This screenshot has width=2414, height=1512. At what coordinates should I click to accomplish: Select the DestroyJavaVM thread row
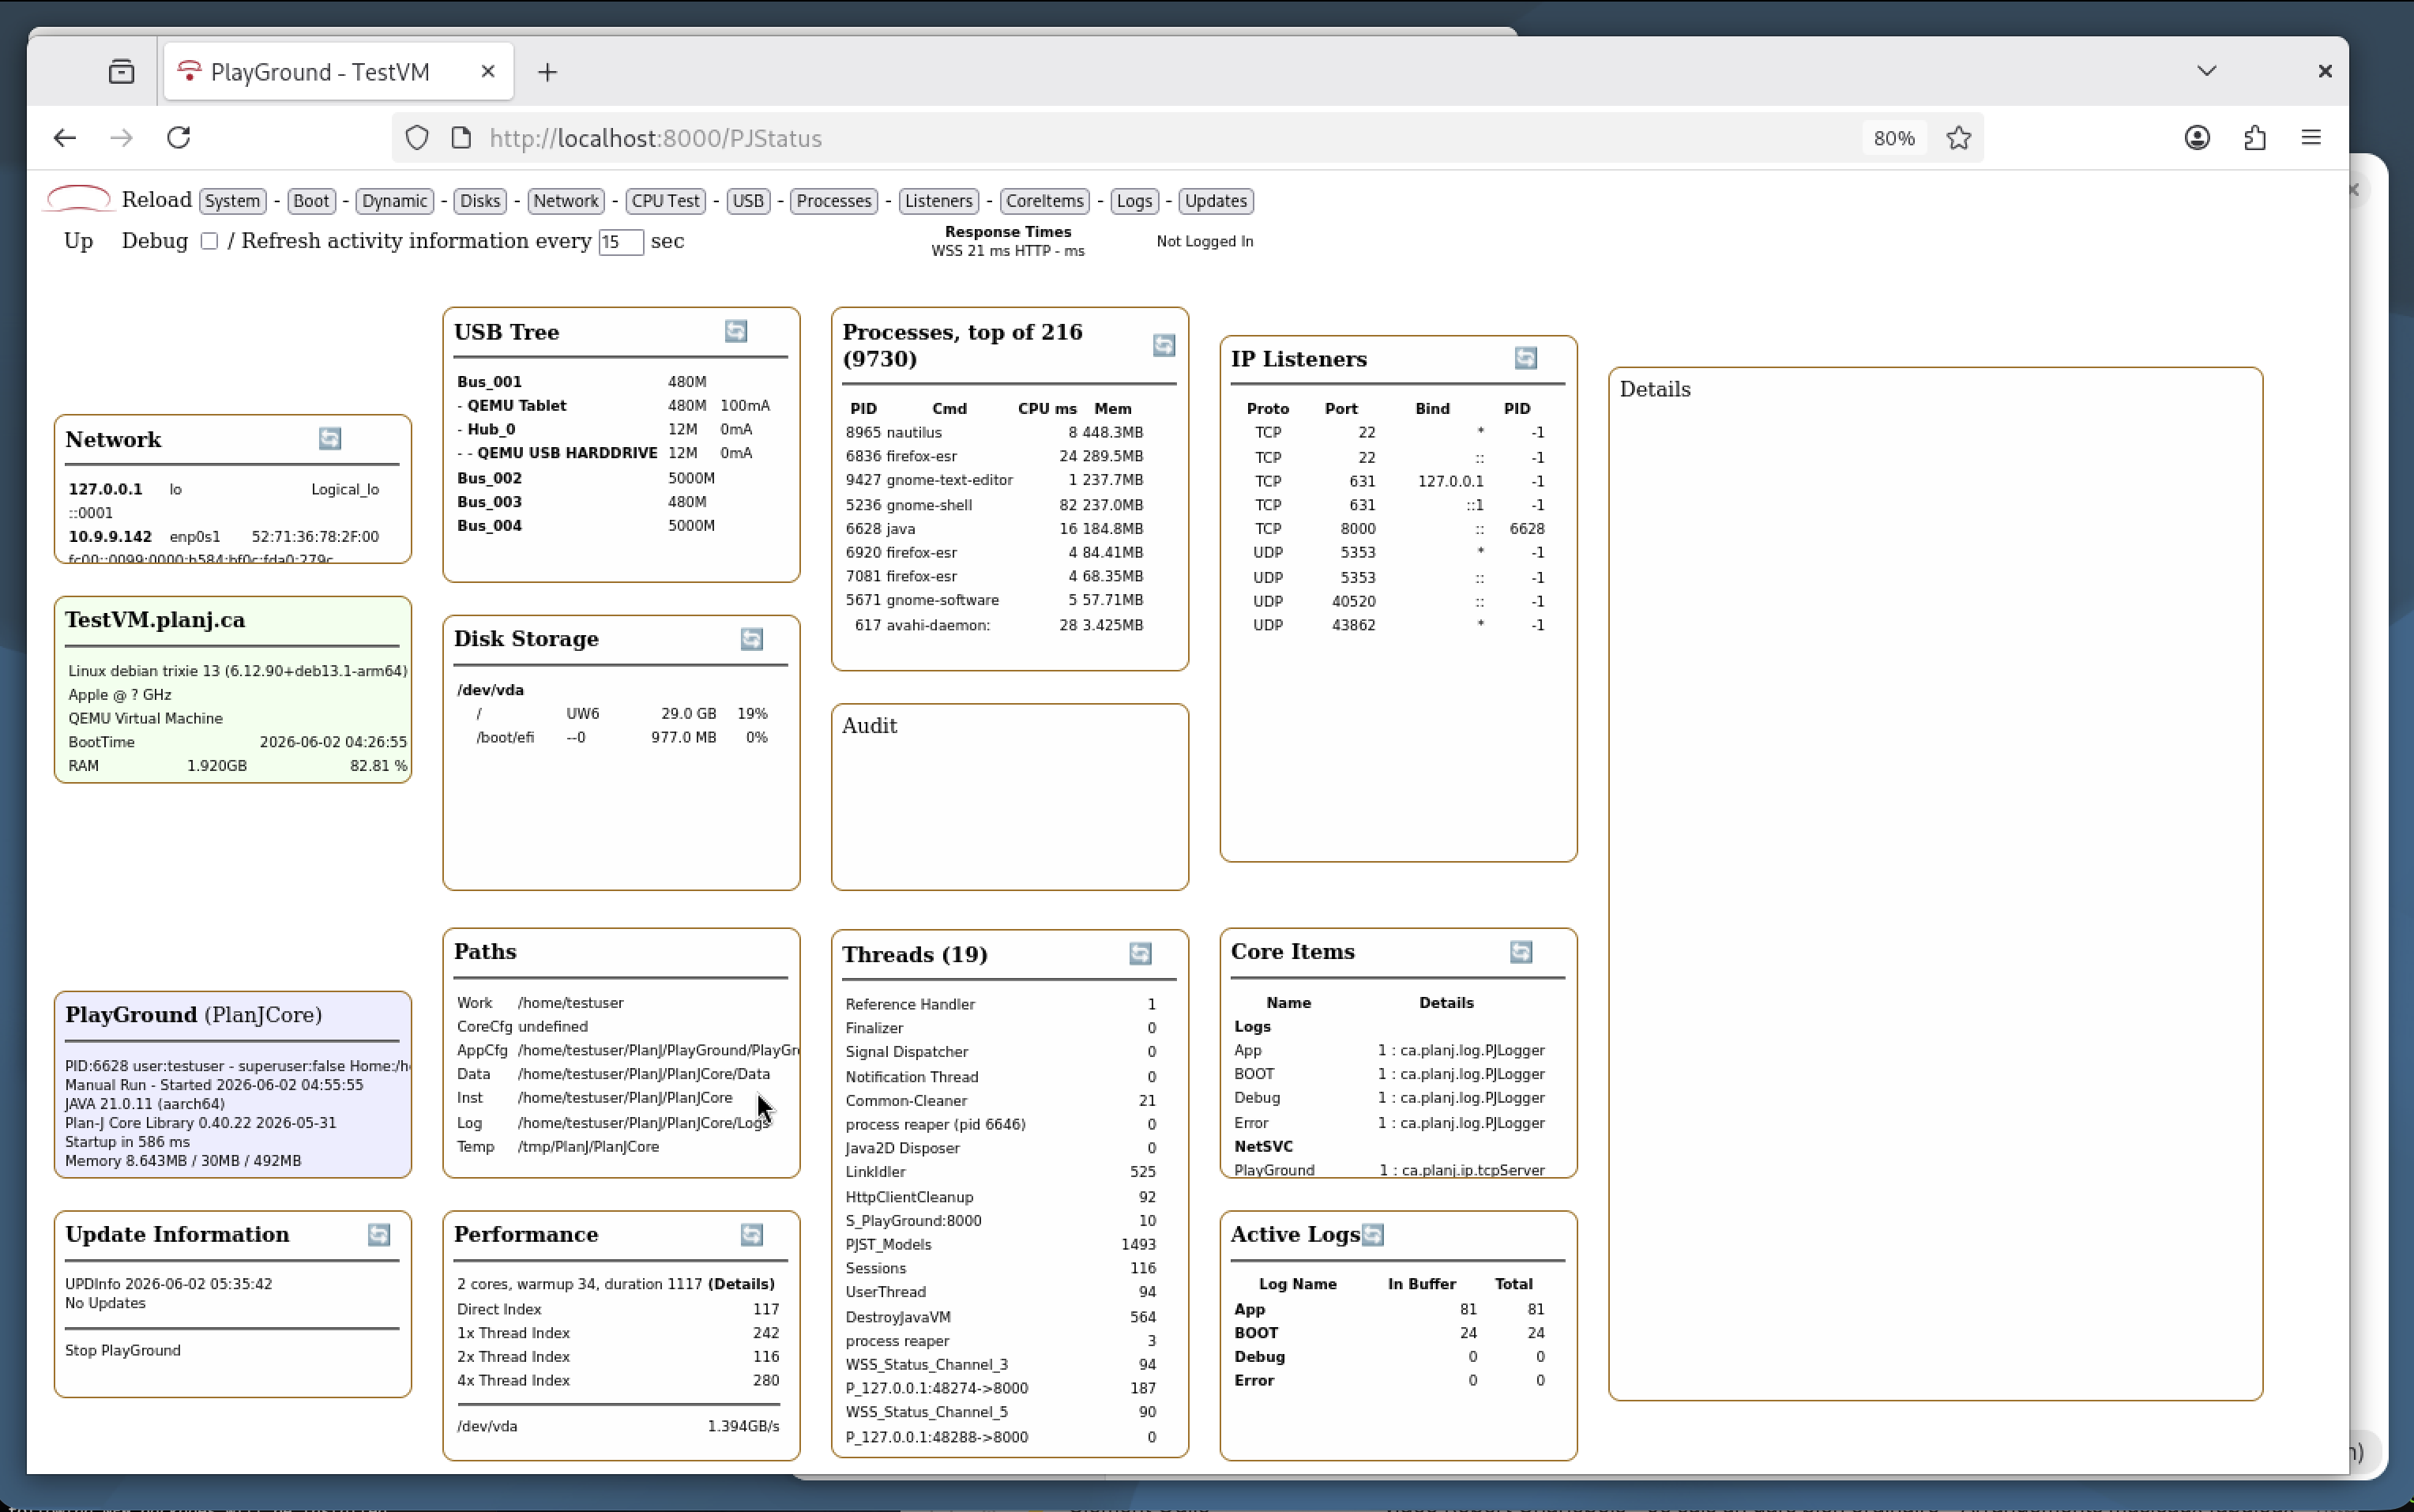click(x=1001, y=1318)
